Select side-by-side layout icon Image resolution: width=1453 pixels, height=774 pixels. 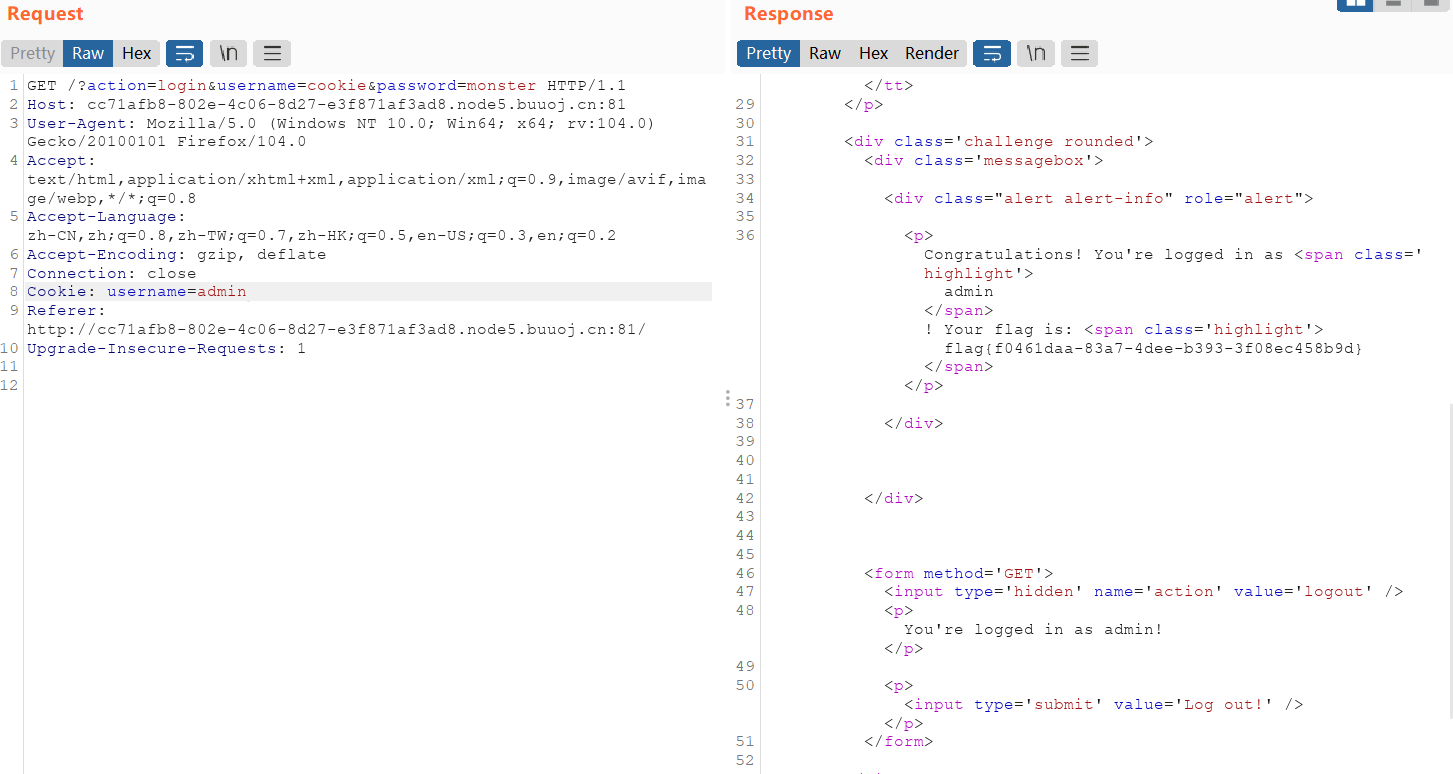coord(1355,4)
